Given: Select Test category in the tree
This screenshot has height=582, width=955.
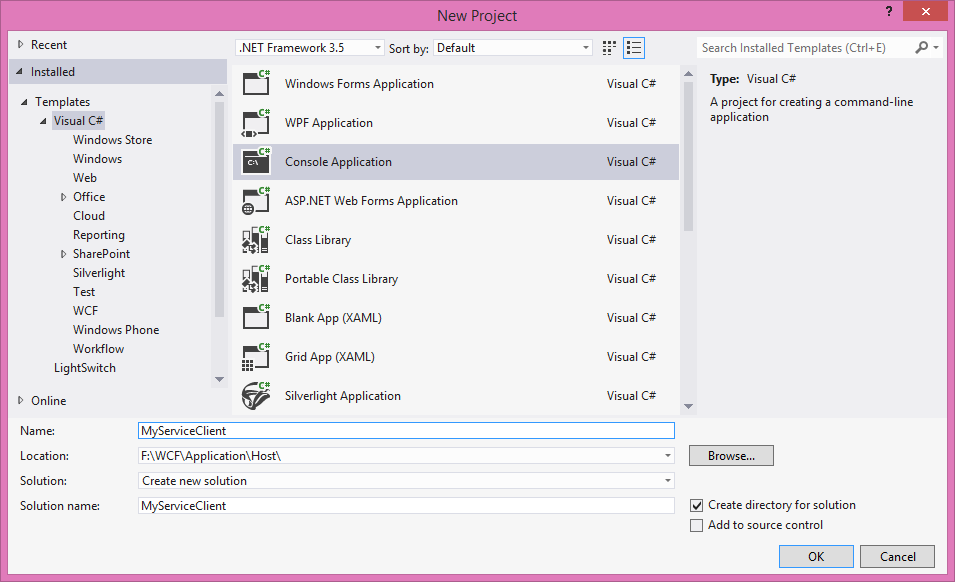Looking at the screenshot, I should coord(84,292).
